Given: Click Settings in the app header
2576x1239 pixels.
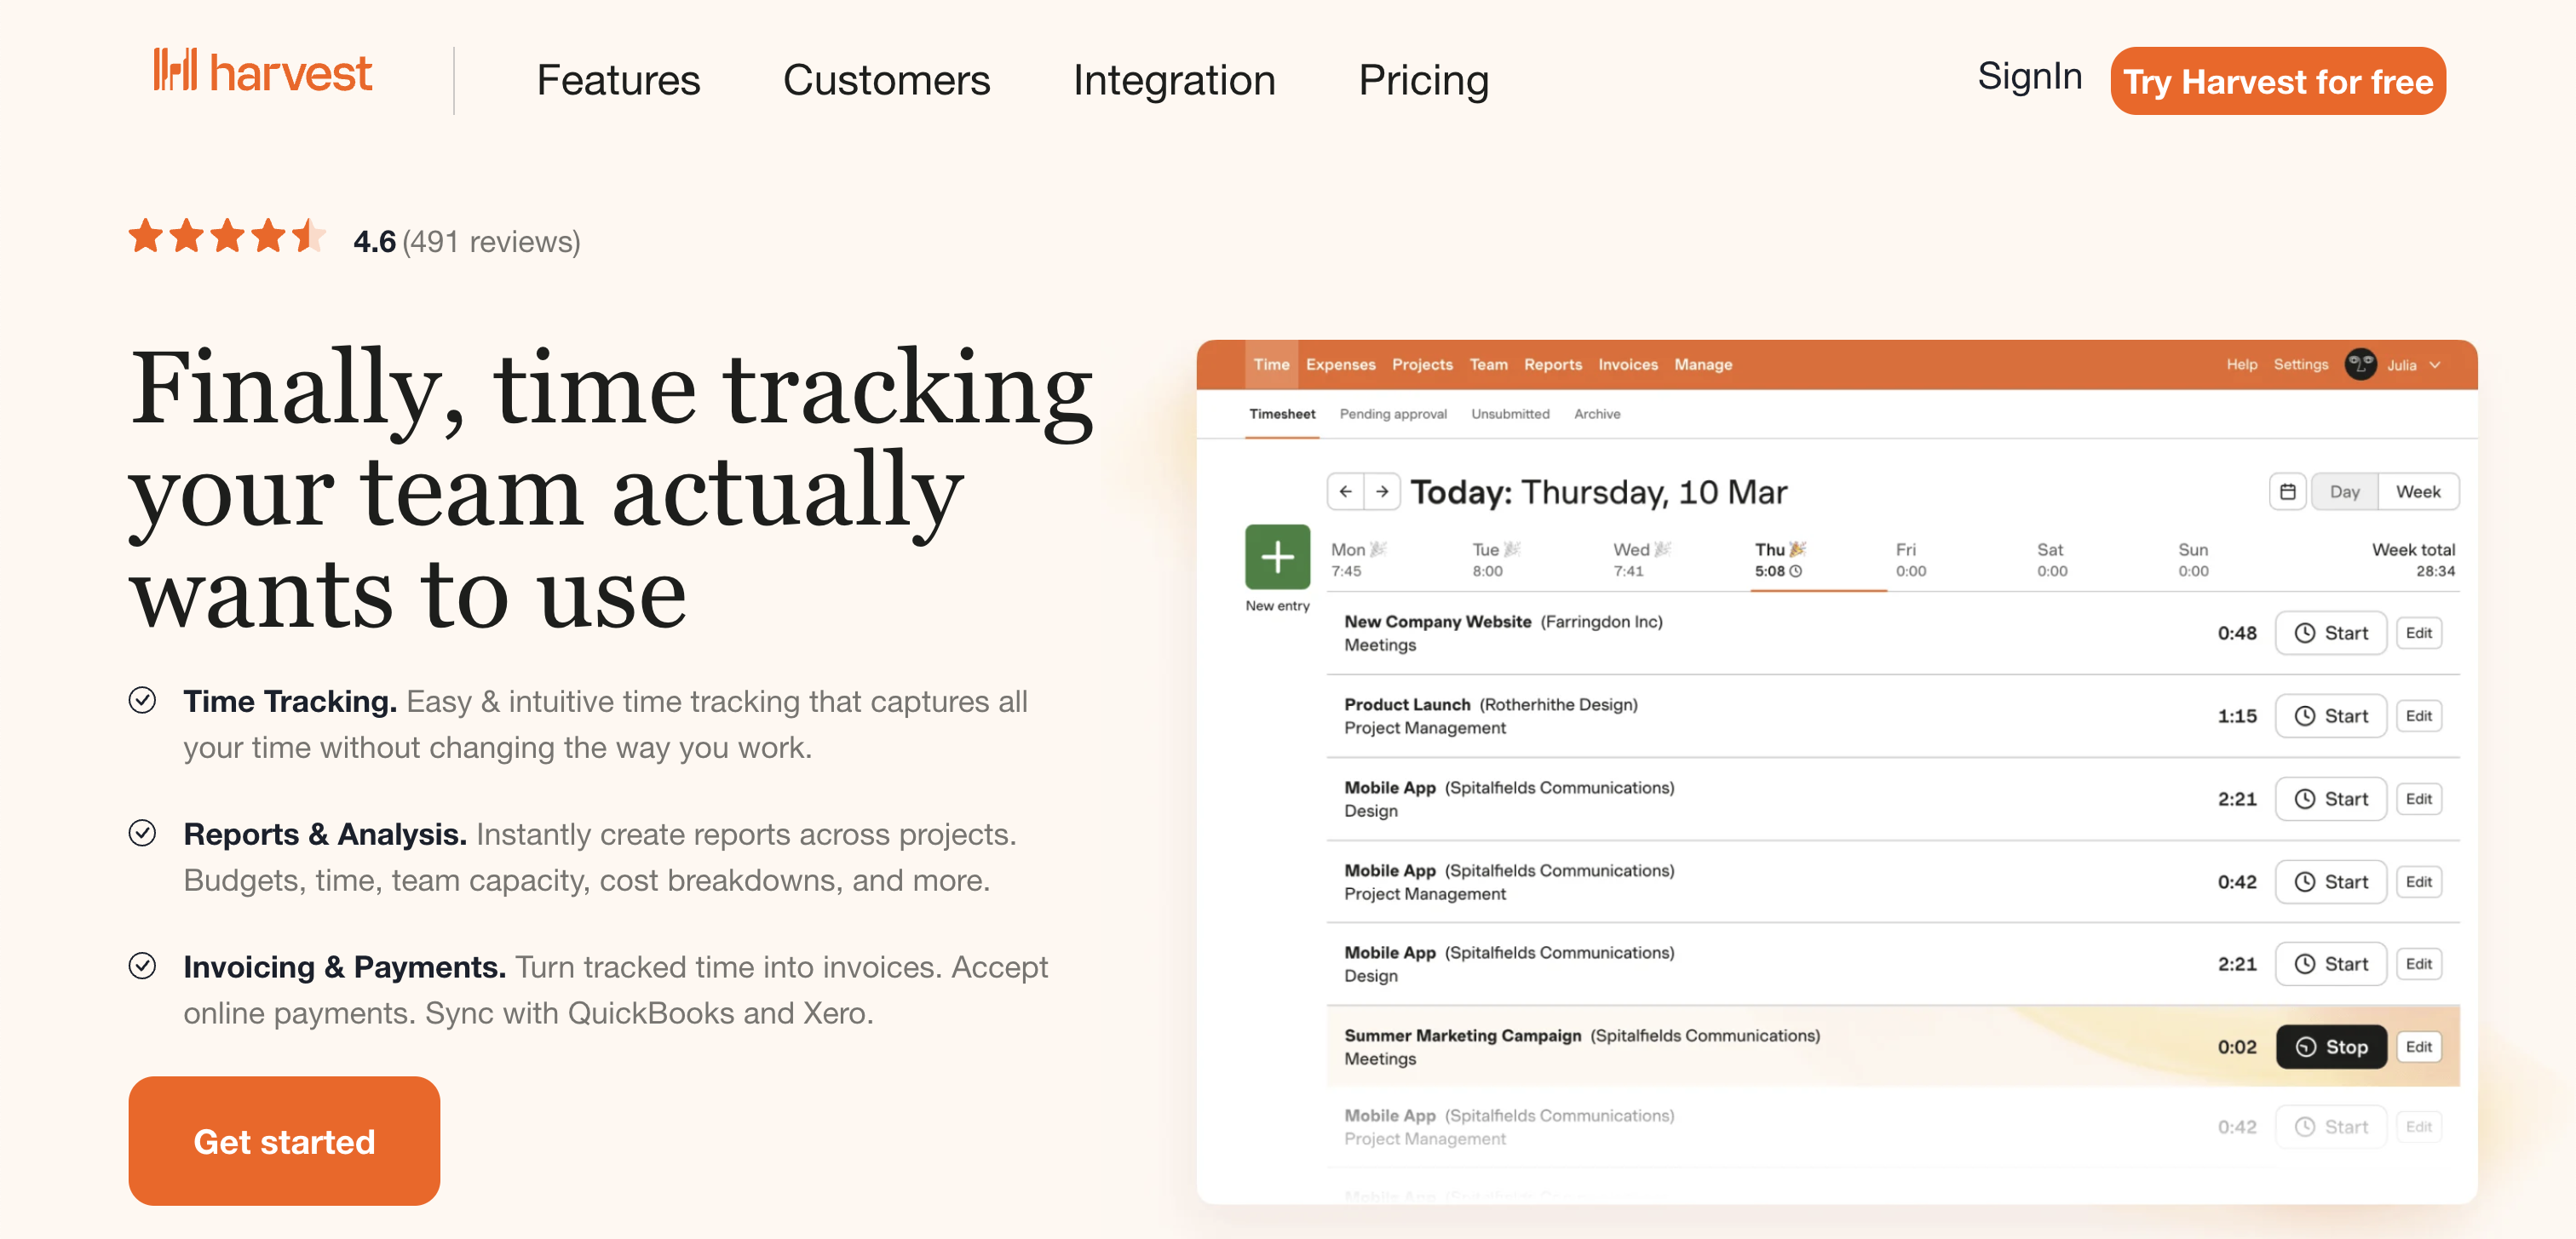Looking at the screenshot, I should point(2300,364).
